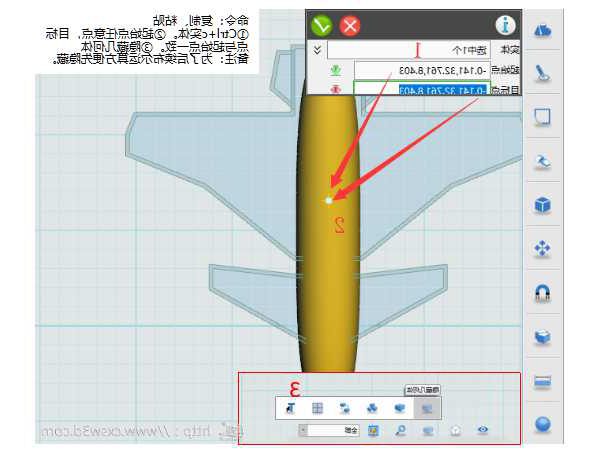The width and height of the screenshot is (600, 453).
Task: Click red pick-point icon beside destination point
Action: [336, 89]
